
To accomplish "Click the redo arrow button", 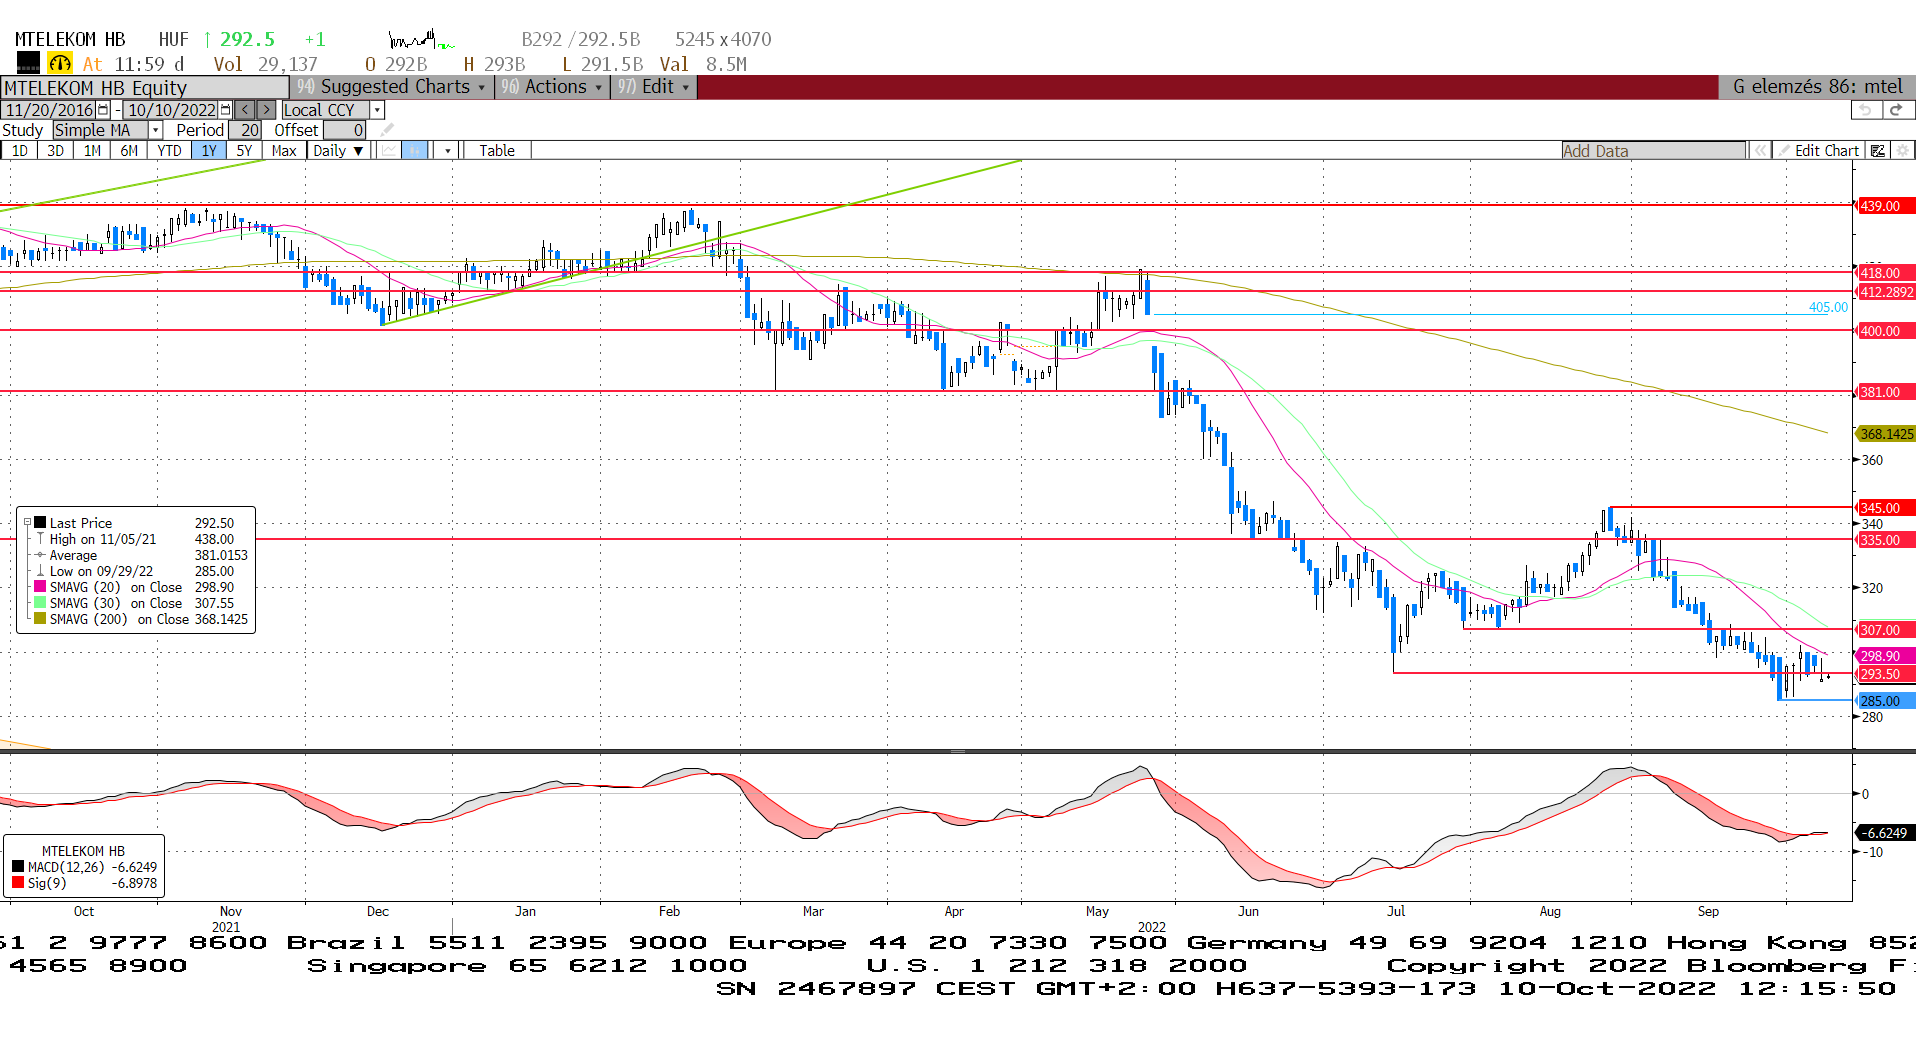I will 1896,110.
